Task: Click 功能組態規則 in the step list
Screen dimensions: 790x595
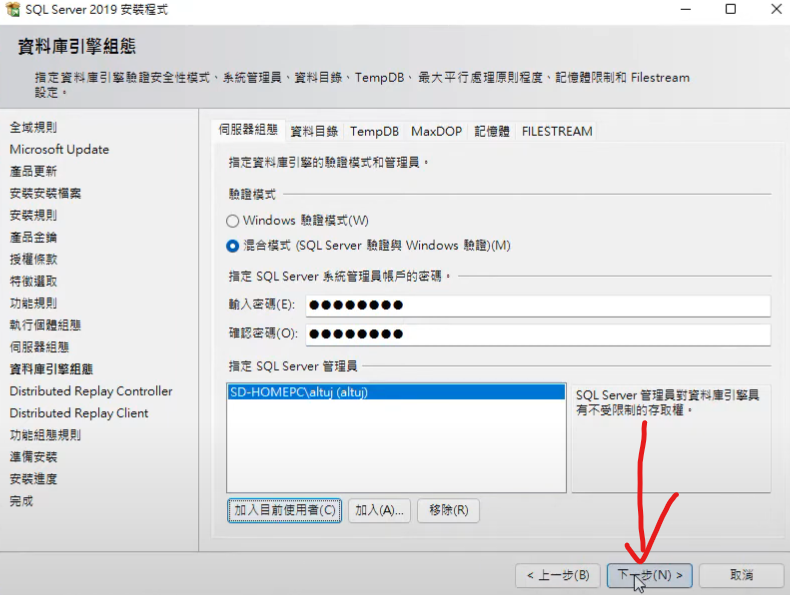Action: pos(45,435)
